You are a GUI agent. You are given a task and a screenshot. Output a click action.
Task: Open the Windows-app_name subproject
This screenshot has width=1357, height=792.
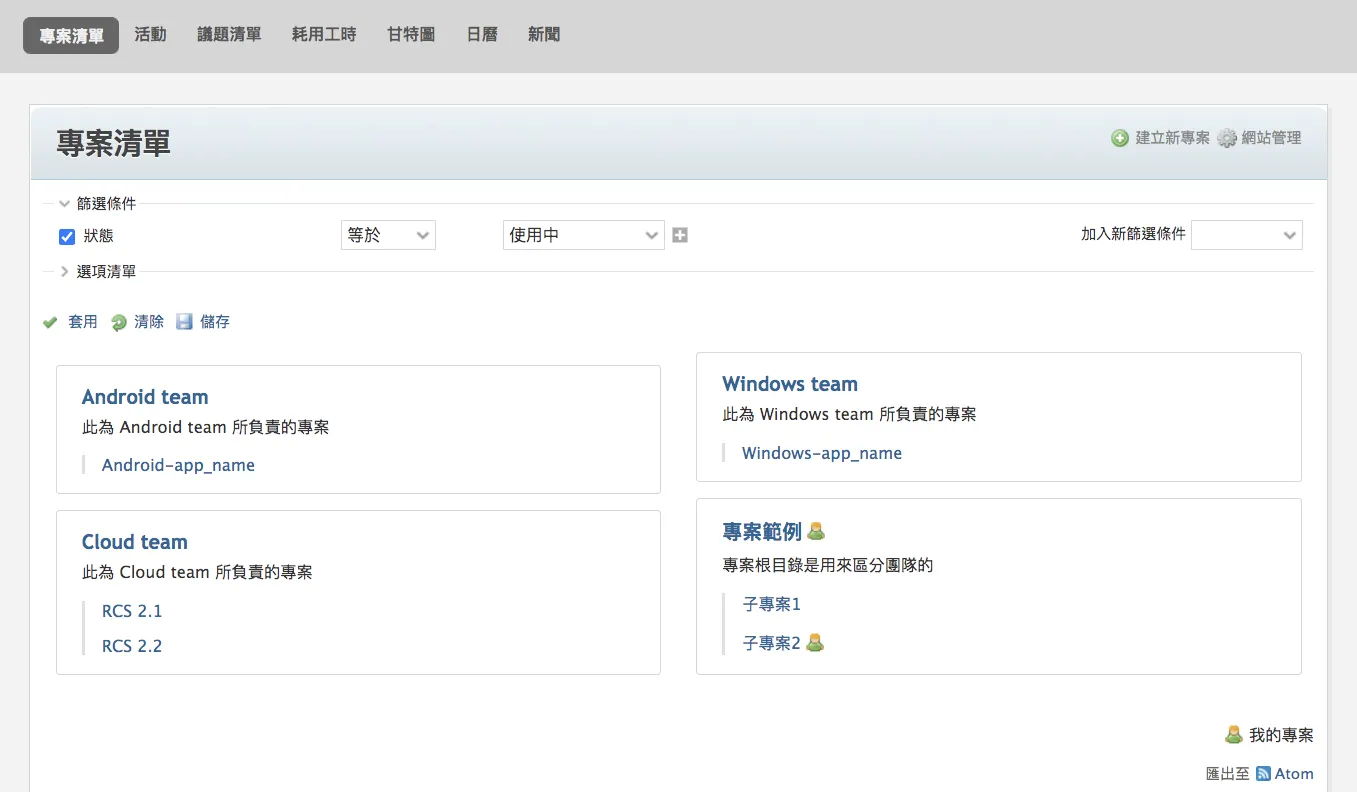pyautogui.click(x=822, y=453)
